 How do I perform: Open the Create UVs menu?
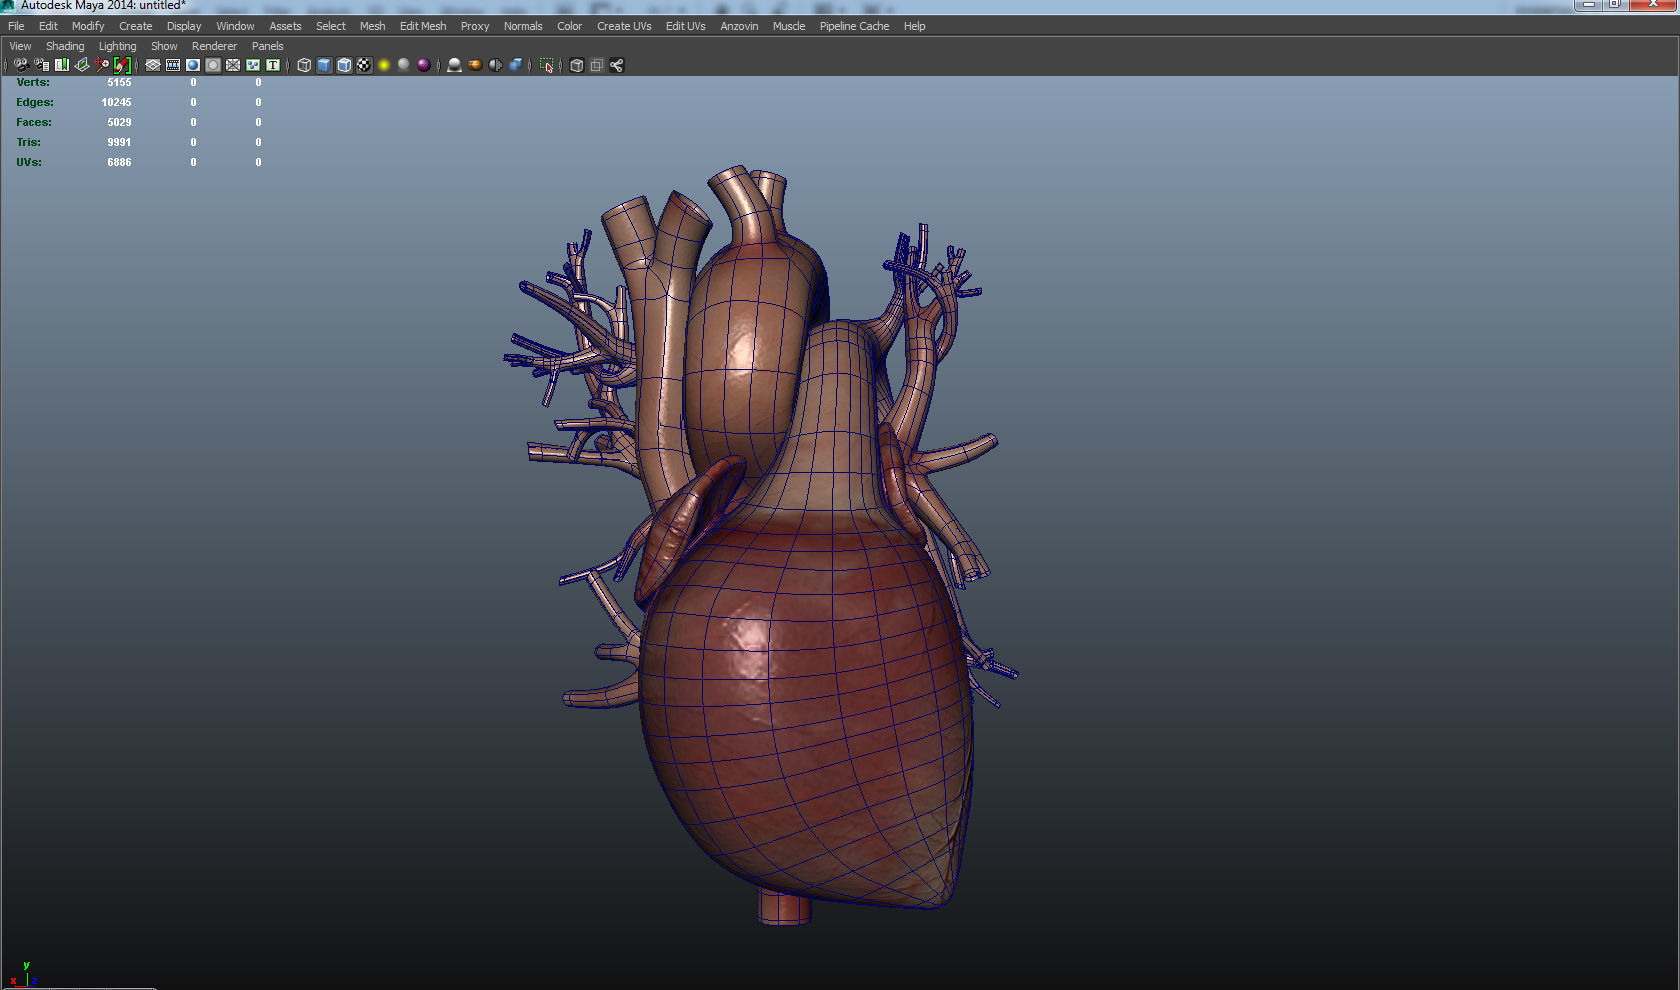point(624,26)
